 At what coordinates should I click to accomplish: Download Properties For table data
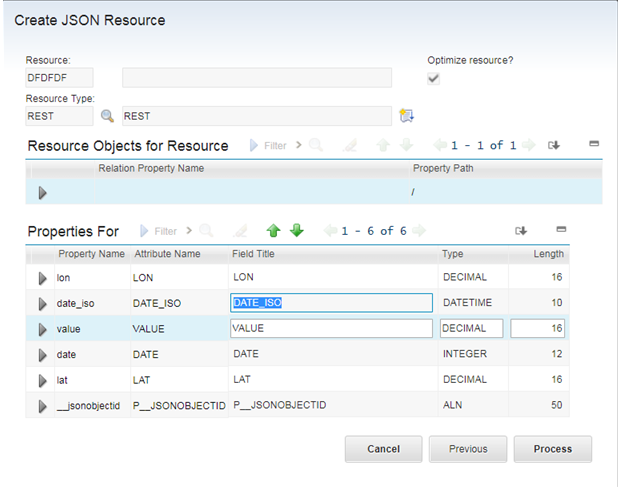(521, 231)
